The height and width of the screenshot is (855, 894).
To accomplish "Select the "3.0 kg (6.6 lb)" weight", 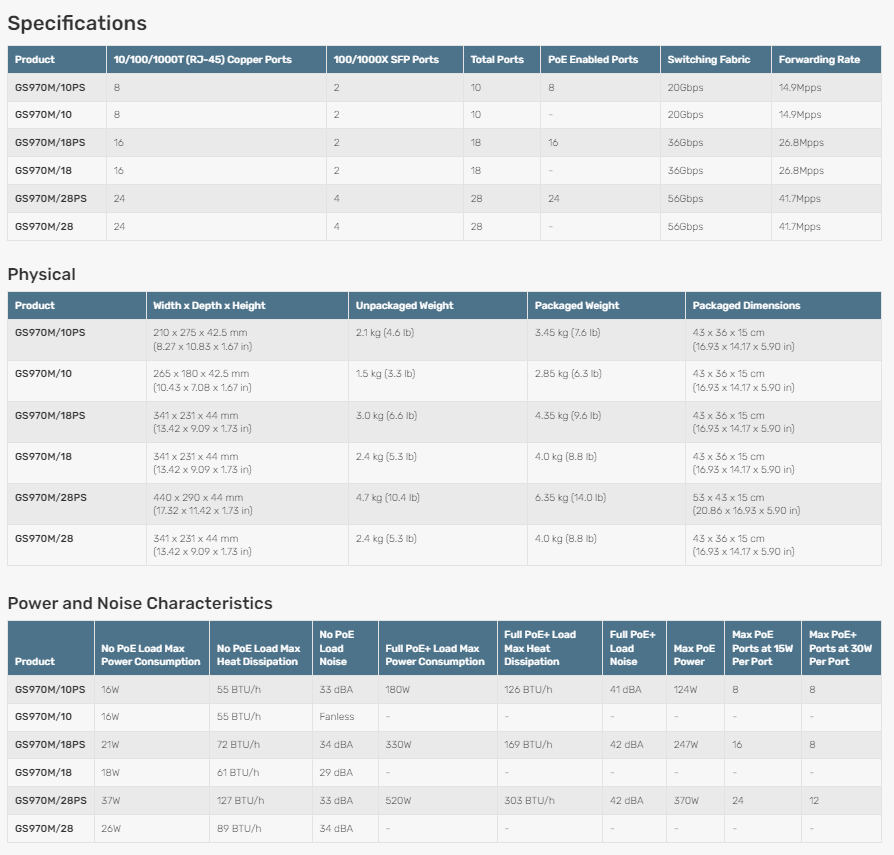I will point(387,416).
